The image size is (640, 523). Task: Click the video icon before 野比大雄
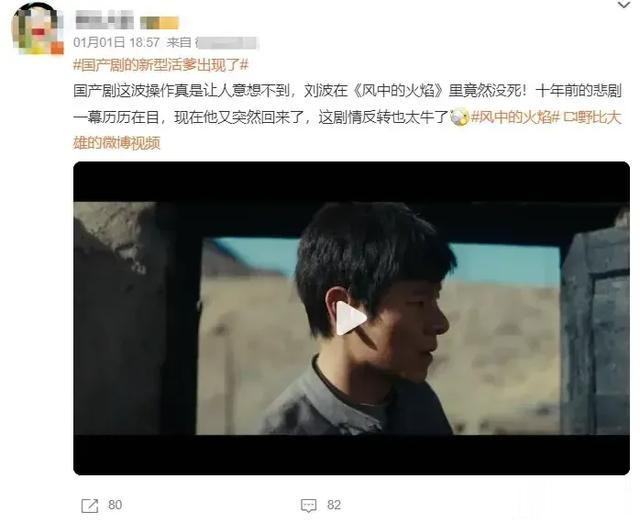pos(569,118)
